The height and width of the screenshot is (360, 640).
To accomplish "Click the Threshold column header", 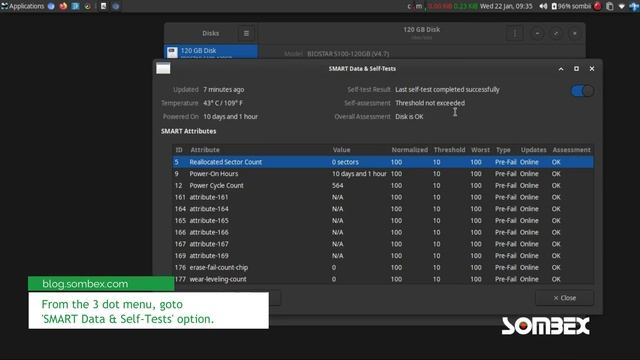I will click(449, 150).
